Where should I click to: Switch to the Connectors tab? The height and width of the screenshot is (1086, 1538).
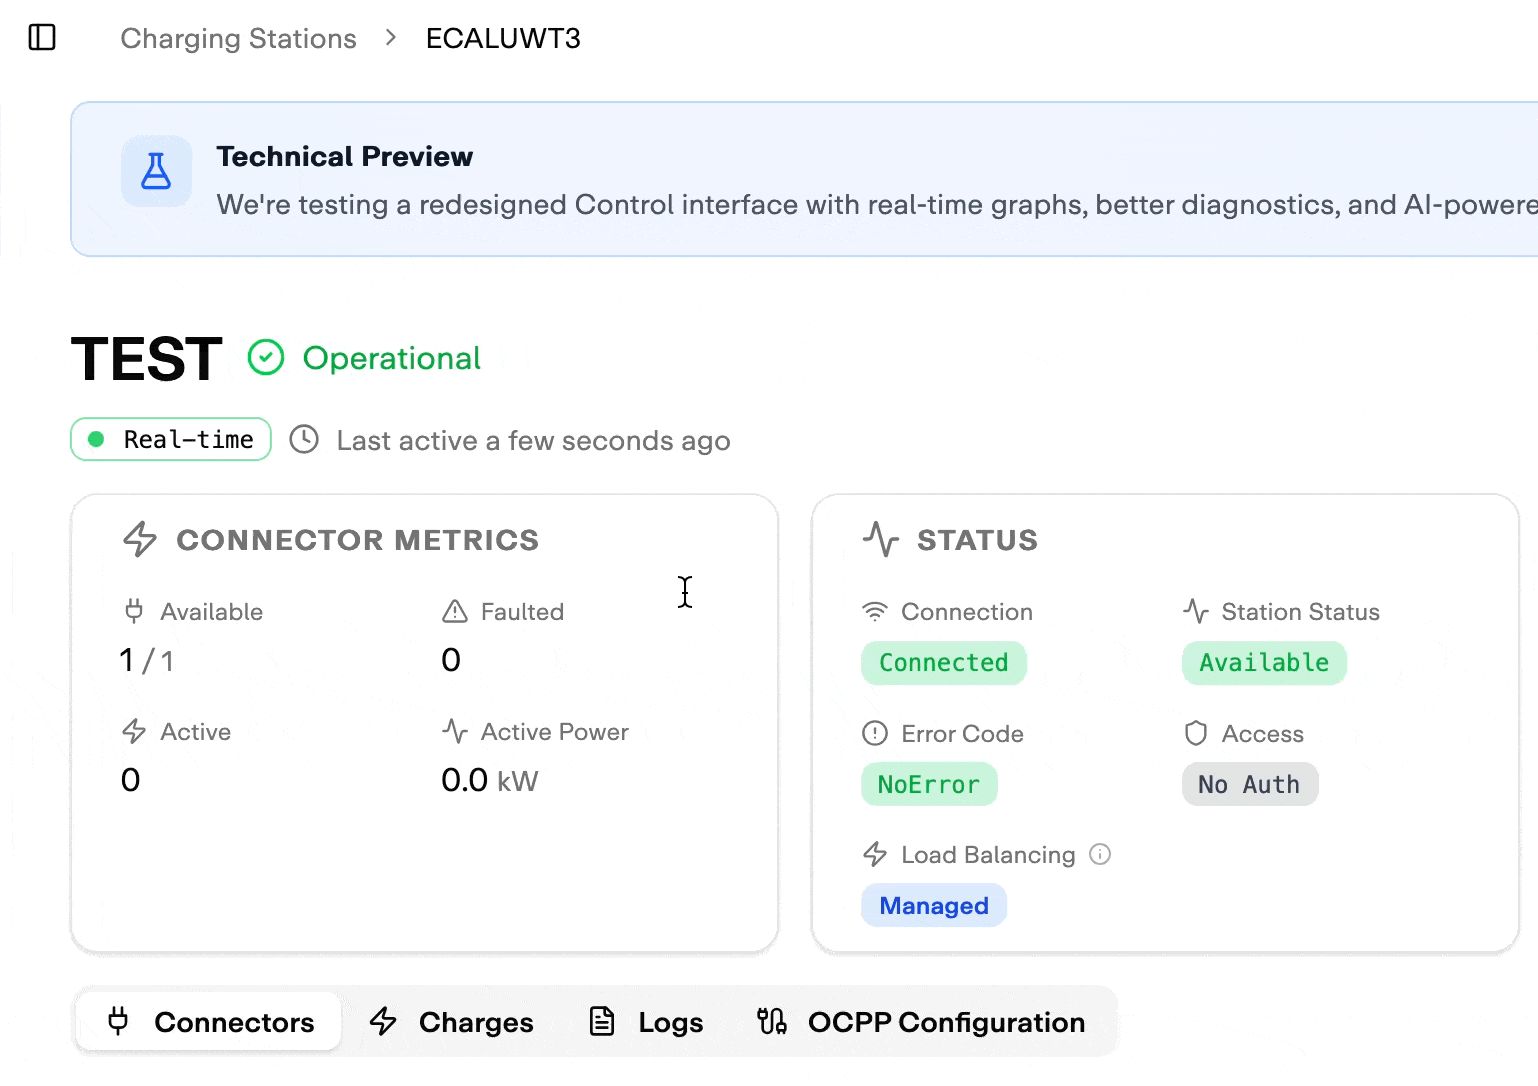pyautogui.click(x=210, y=1022)
